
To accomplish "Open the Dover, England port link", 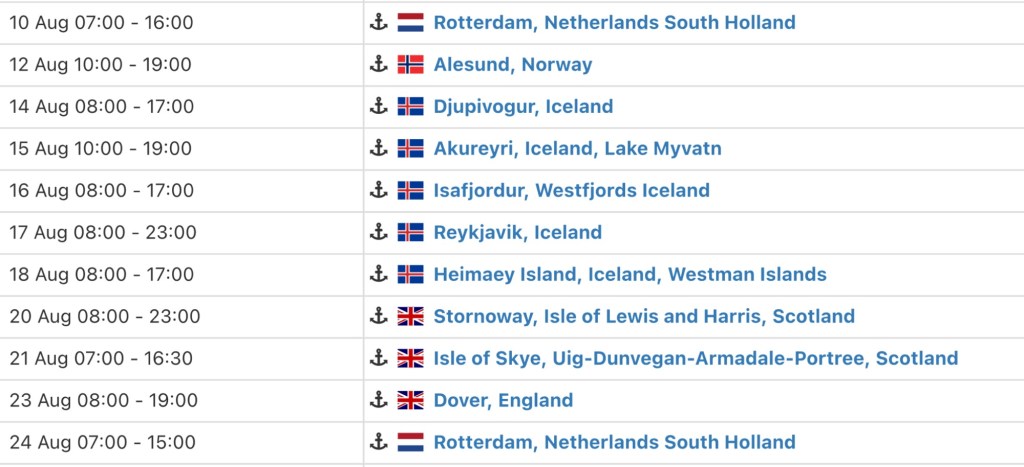I will click(503, 400).
